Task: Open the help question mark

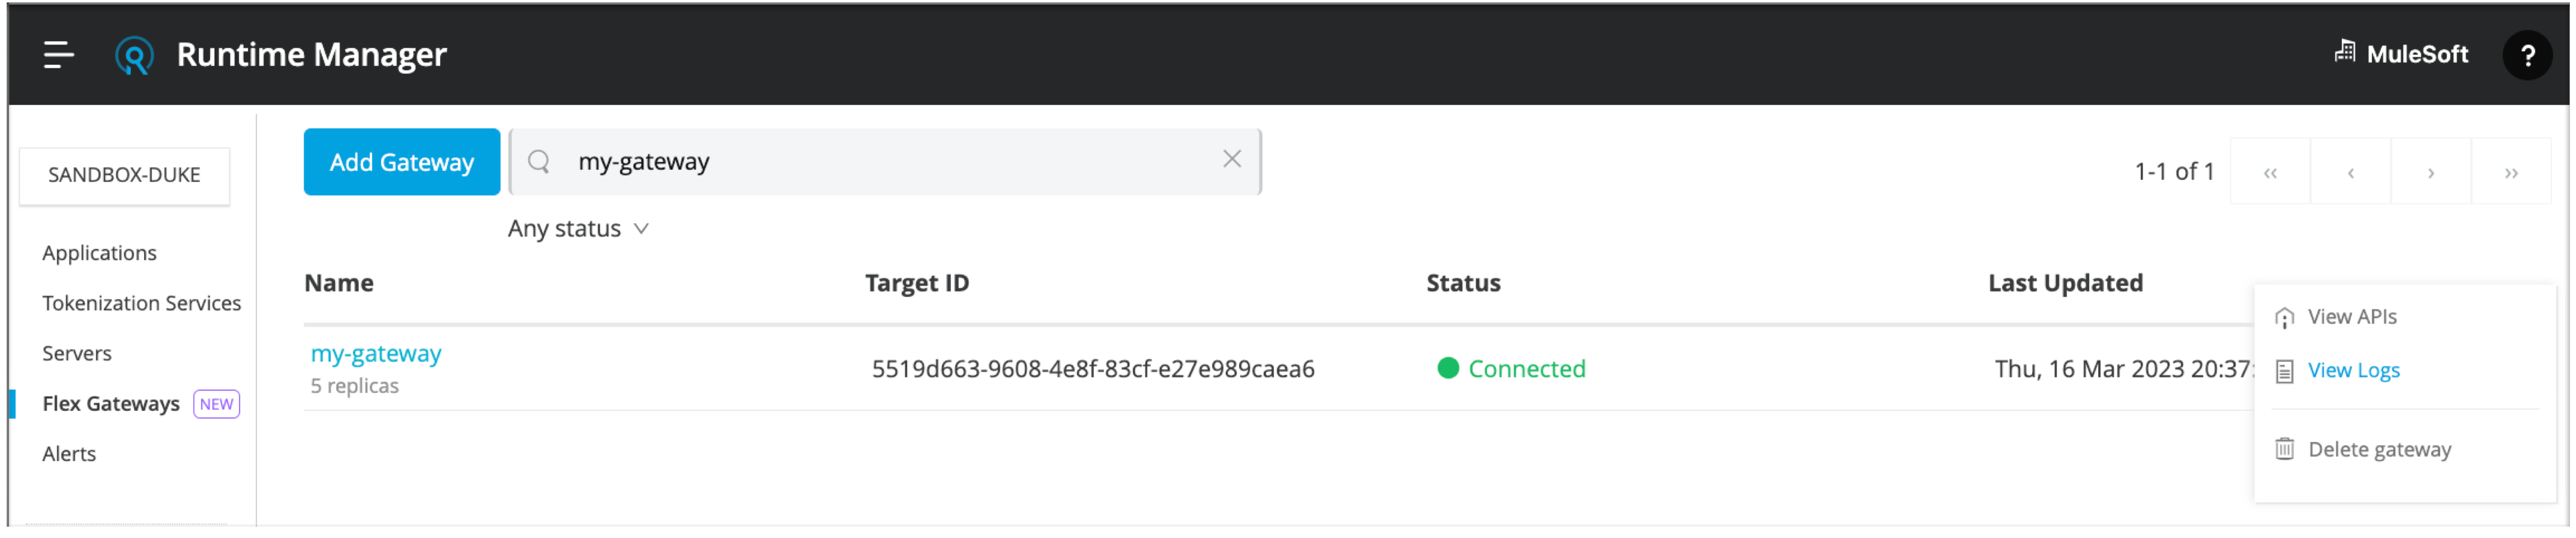Action: tap(2528, 55)
